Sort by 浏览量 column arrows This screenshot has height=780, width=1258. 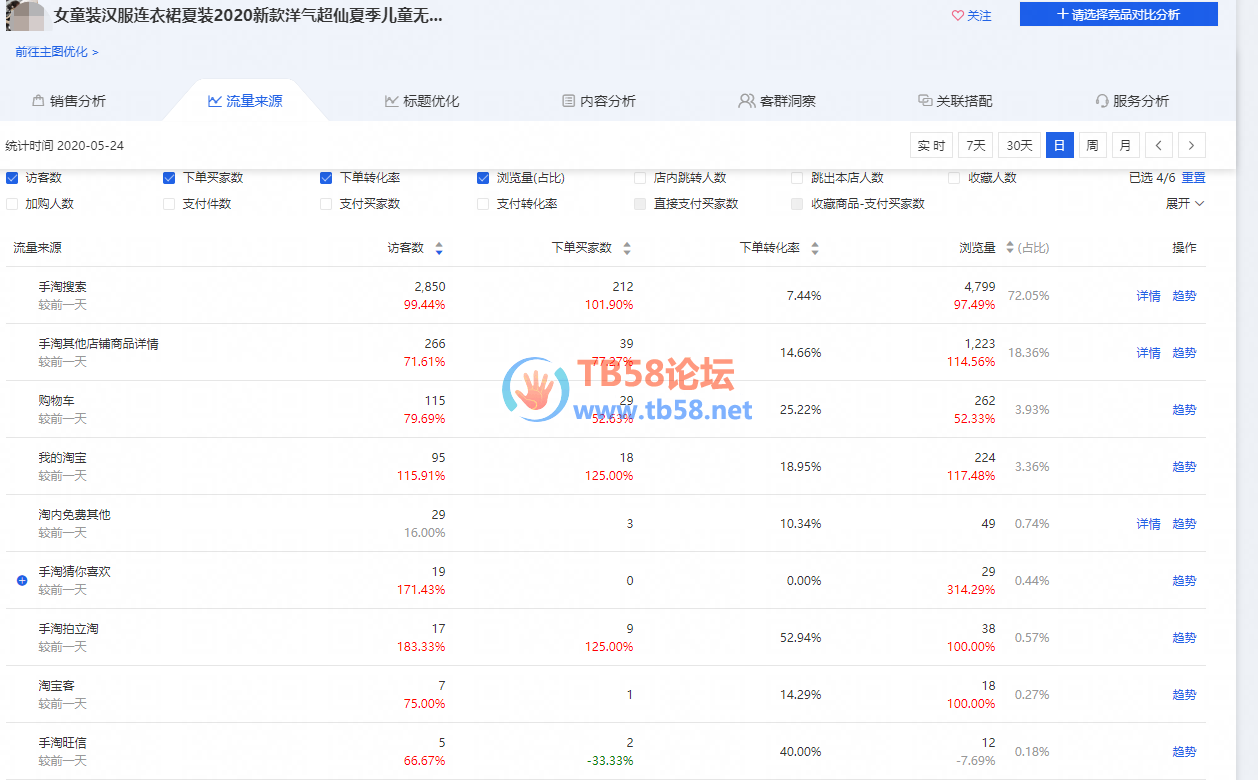pos(1010,248)
